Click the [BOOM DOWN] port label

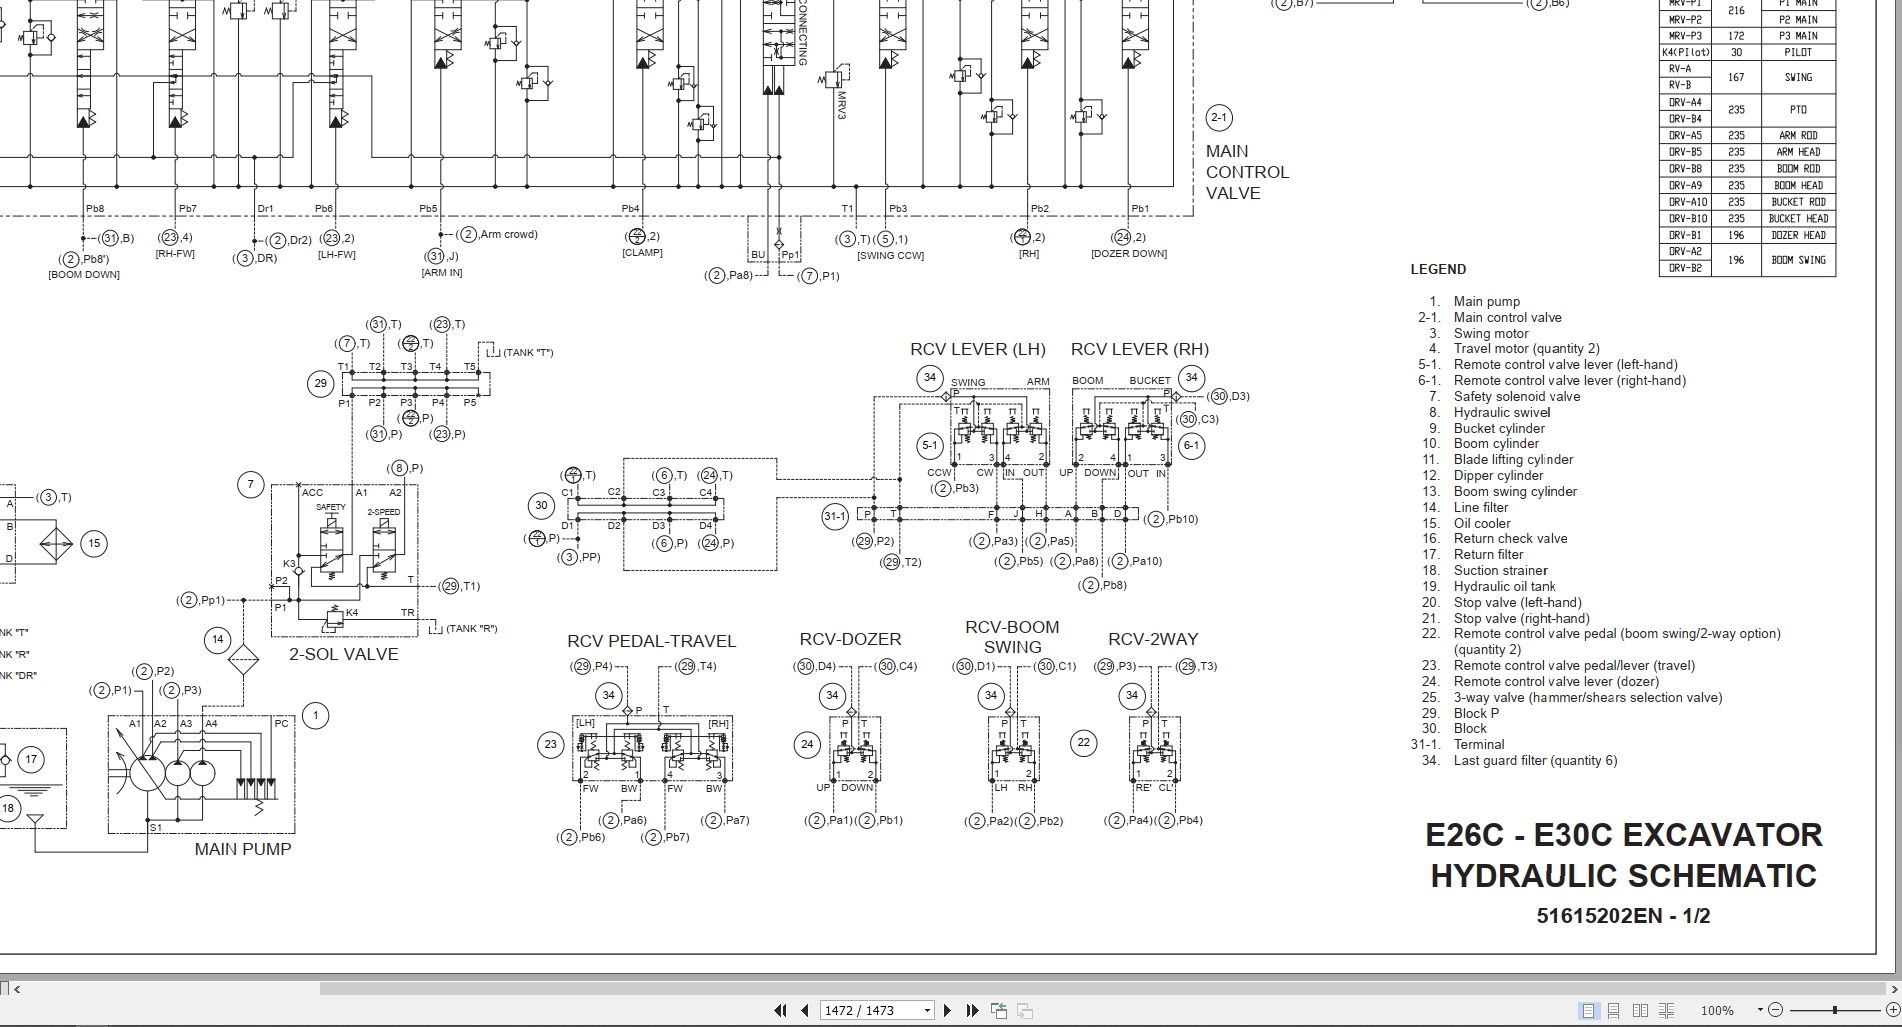click(x=84, y=274)
